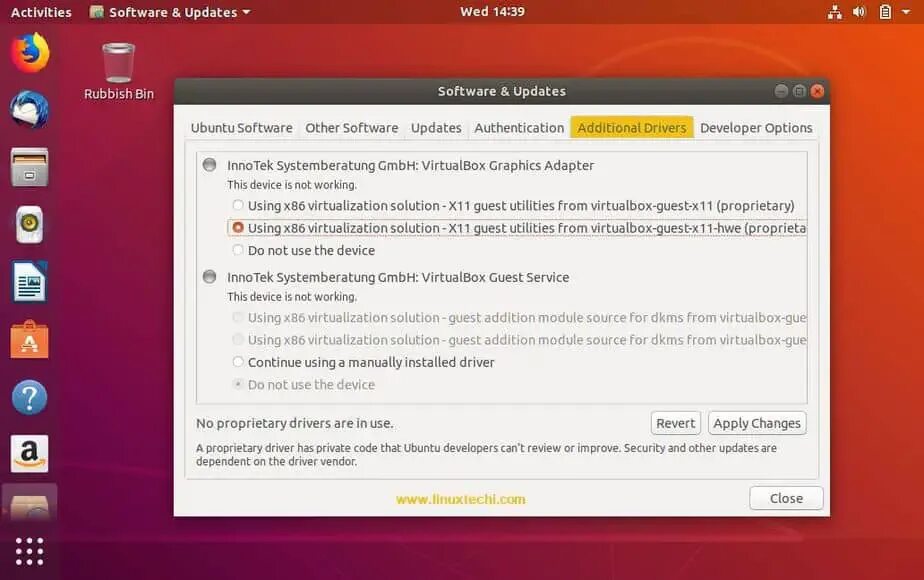The image size is (924, 580).
Task: Close the window with red X button
Action: (x=817, y=91)
